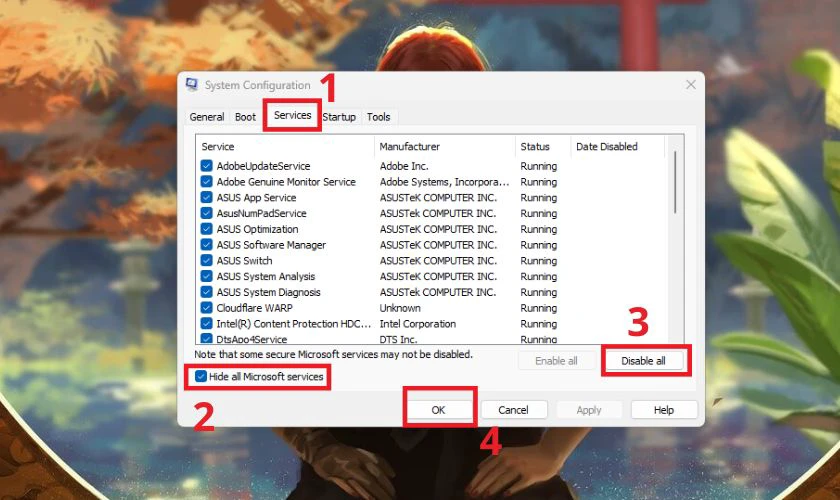840x500 pixels.
Task: Click 'Intel Corporation' manufacturer cell
Action: coord(418,324)
